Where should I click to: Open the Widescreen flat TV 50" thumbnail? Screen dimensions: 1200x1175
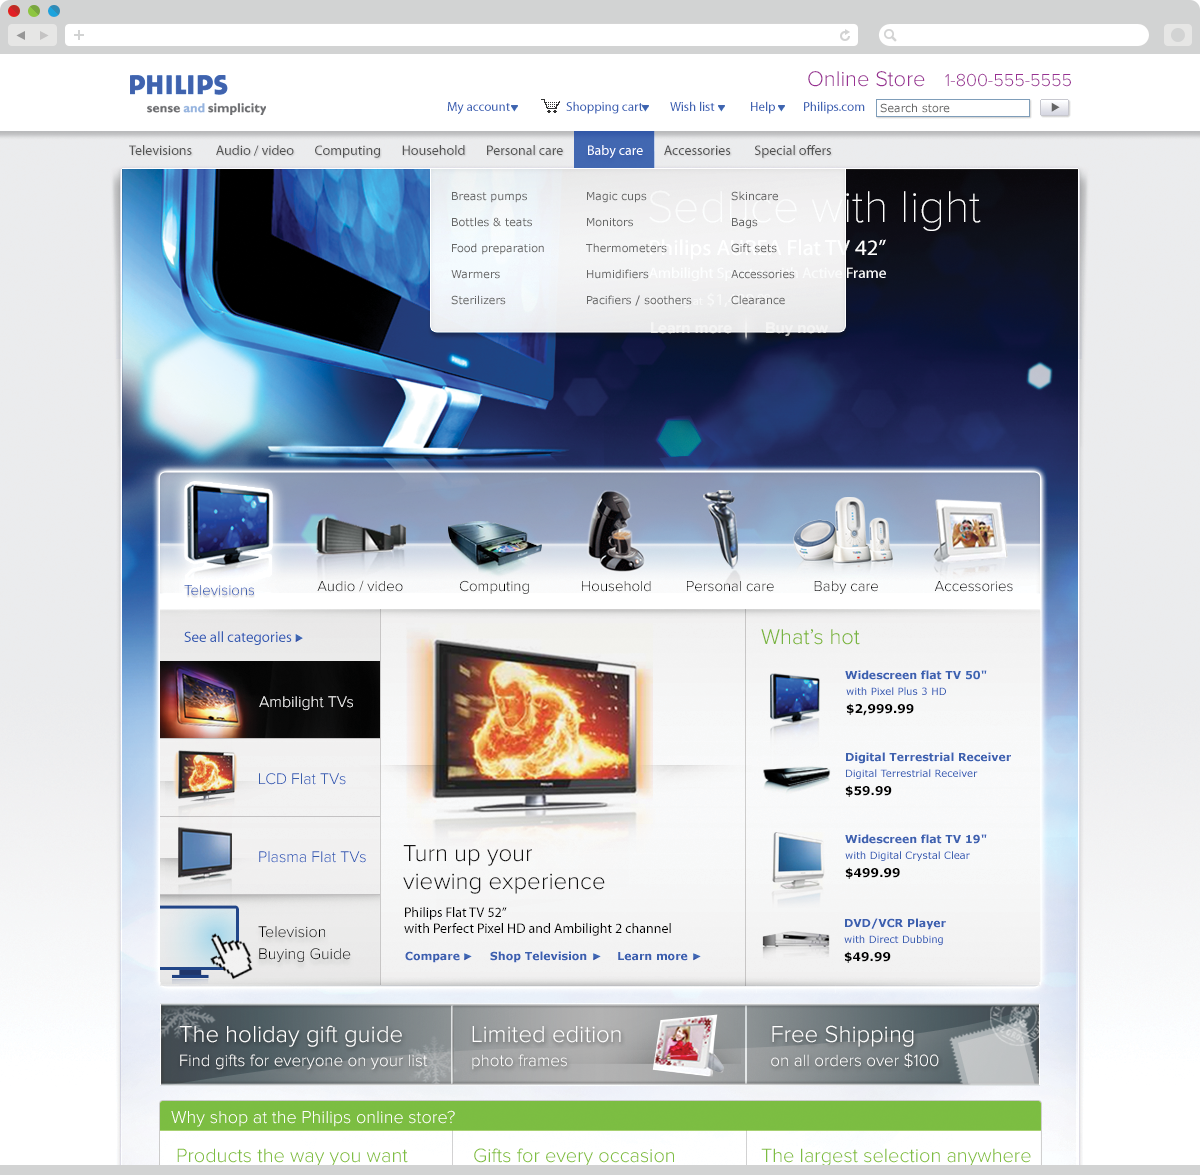tap(795, 698)
